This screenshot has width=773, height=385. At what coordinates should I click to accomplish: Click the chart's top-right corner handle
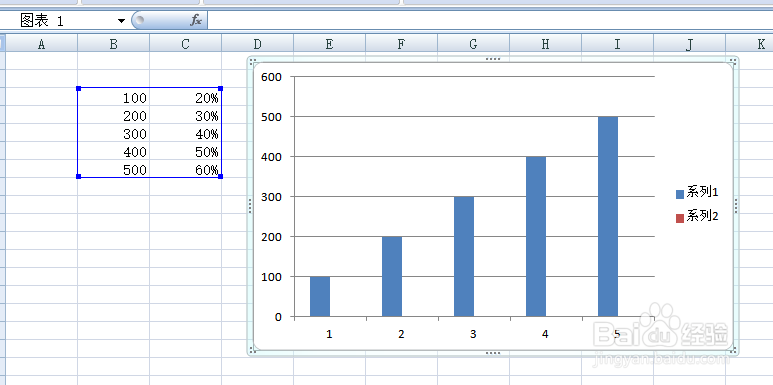pyautogui.click(x=734, y=61)
